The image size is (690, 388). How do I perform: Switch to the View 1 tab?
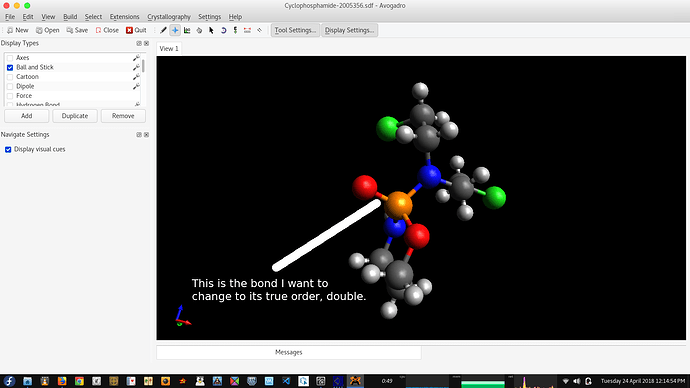click(169, 48)
